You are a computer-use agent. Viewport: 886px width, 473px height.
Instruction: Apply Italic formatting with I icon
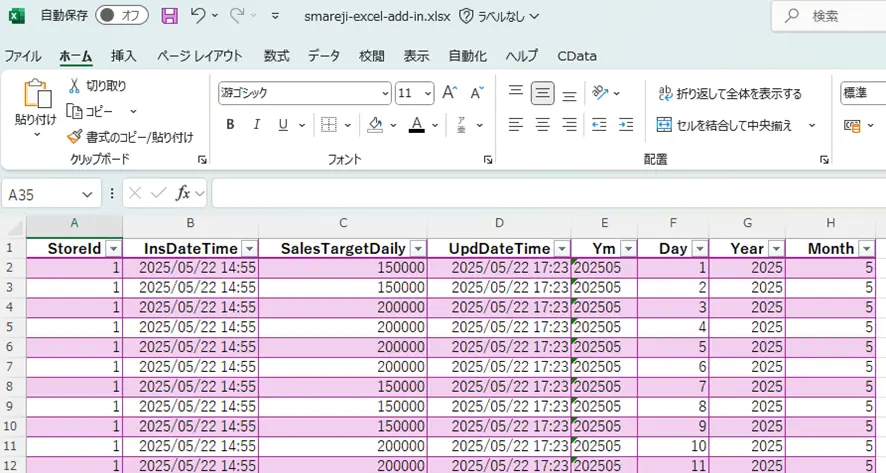[x=256, y=125]
